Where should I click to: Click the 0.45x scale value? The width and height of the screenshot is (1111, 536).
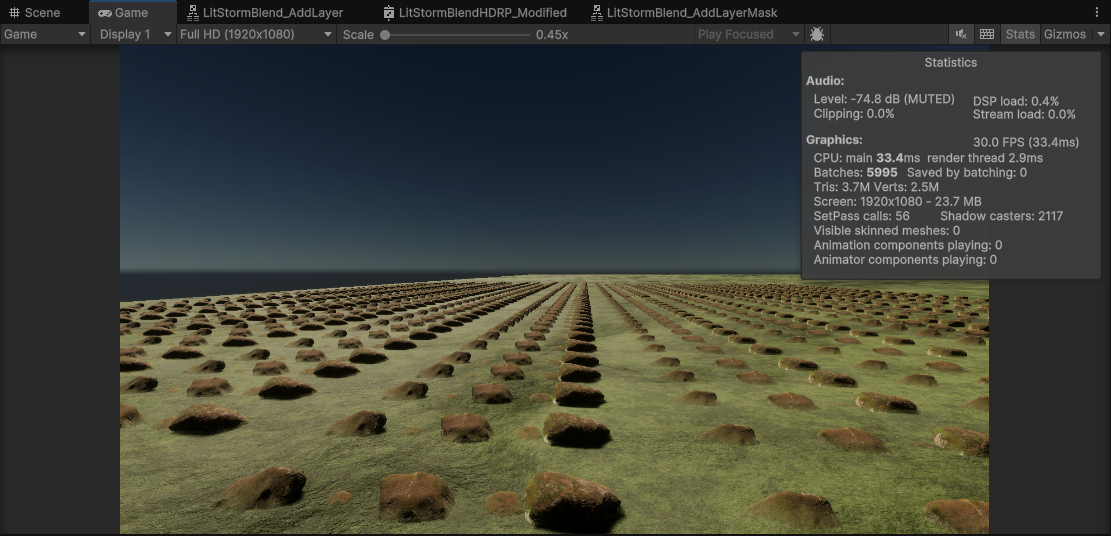[x=552, y=35]
